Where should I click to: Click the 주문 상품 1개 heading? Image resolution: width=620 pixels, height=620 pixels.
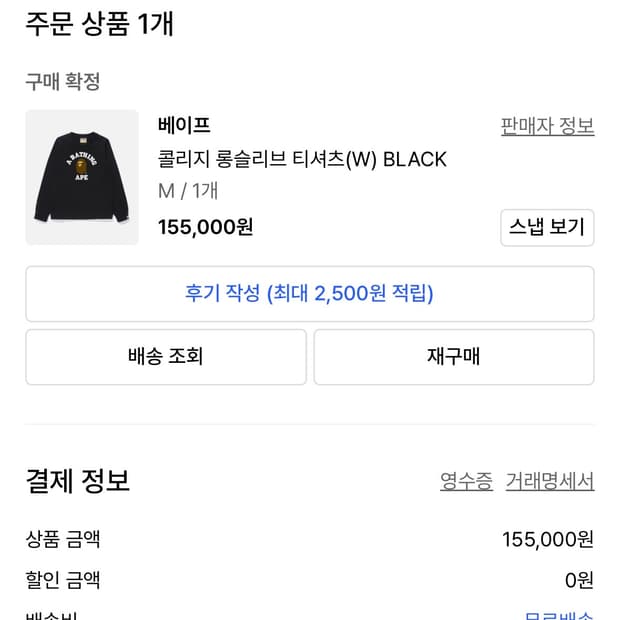pos(99,23)
